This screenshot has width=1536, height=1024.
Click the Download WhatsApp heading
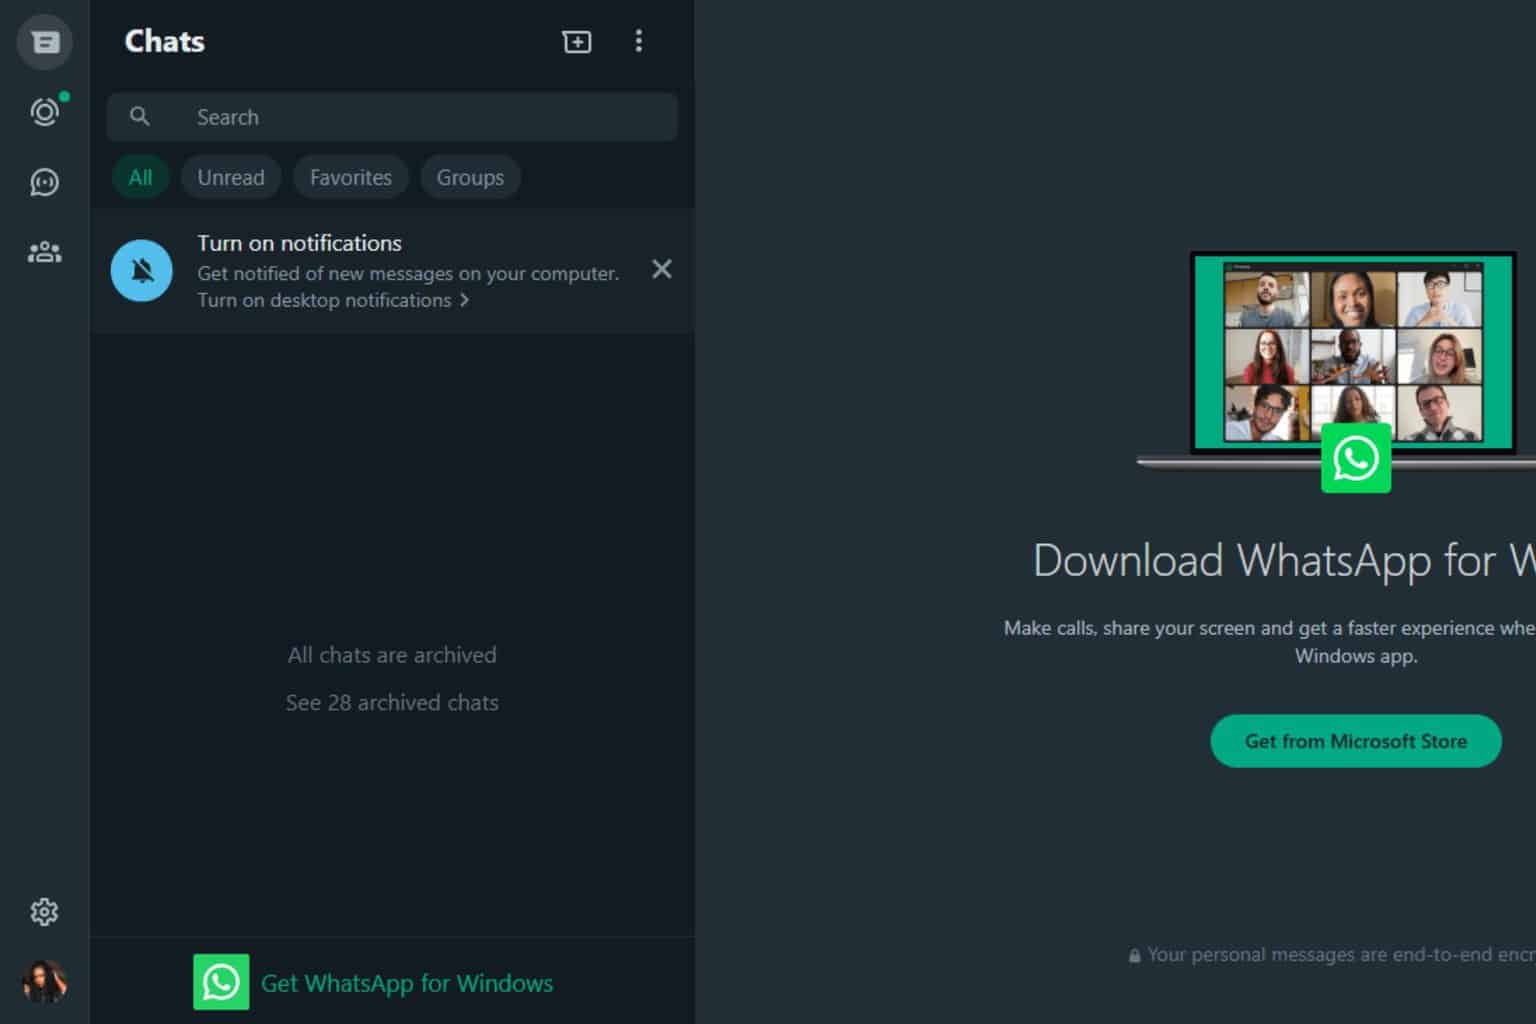click(1284, 560)
